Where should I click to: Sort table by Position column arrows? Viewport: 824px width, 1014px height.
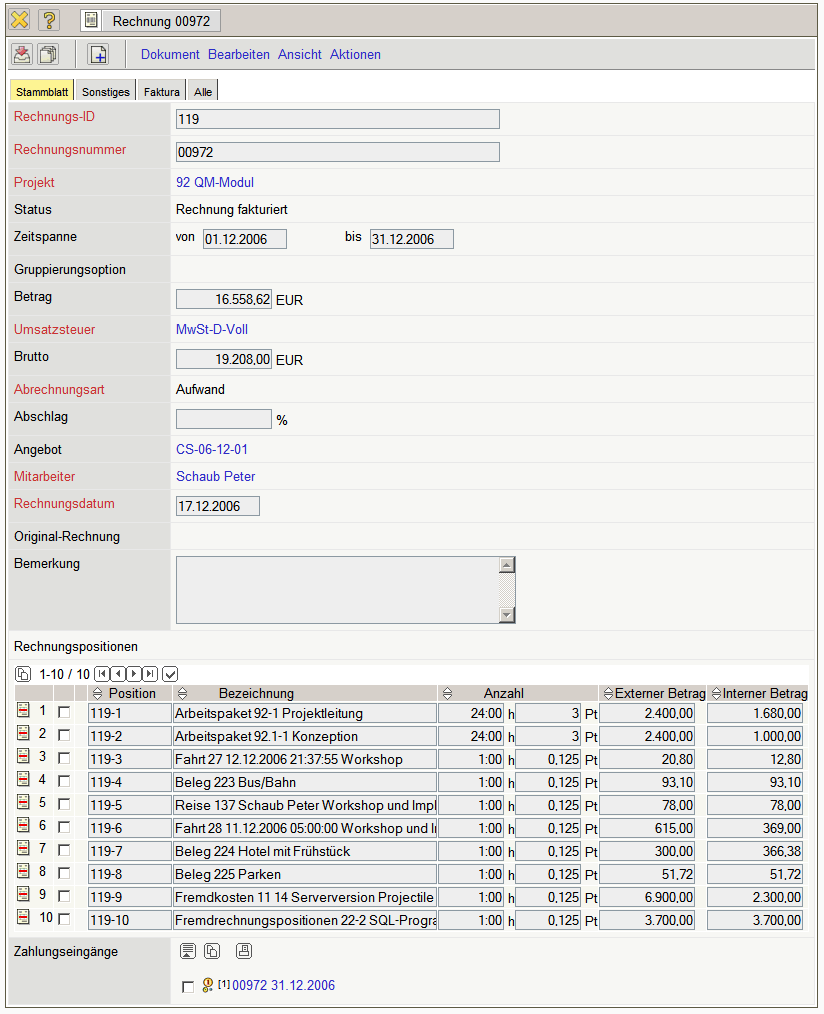[97, 693]
